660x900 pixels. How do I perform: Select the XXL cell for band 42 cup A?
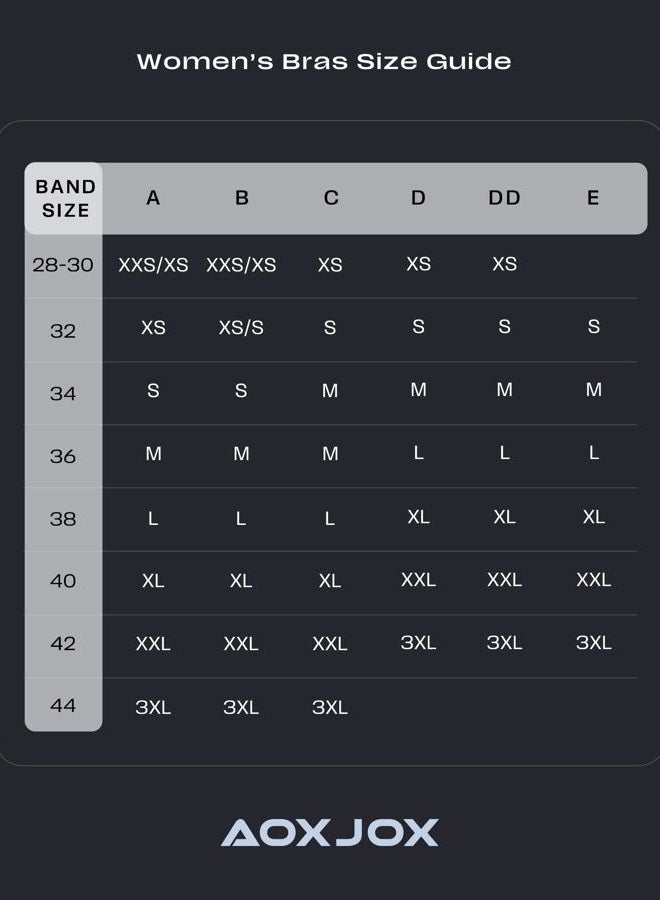click(x=153, y=643)
